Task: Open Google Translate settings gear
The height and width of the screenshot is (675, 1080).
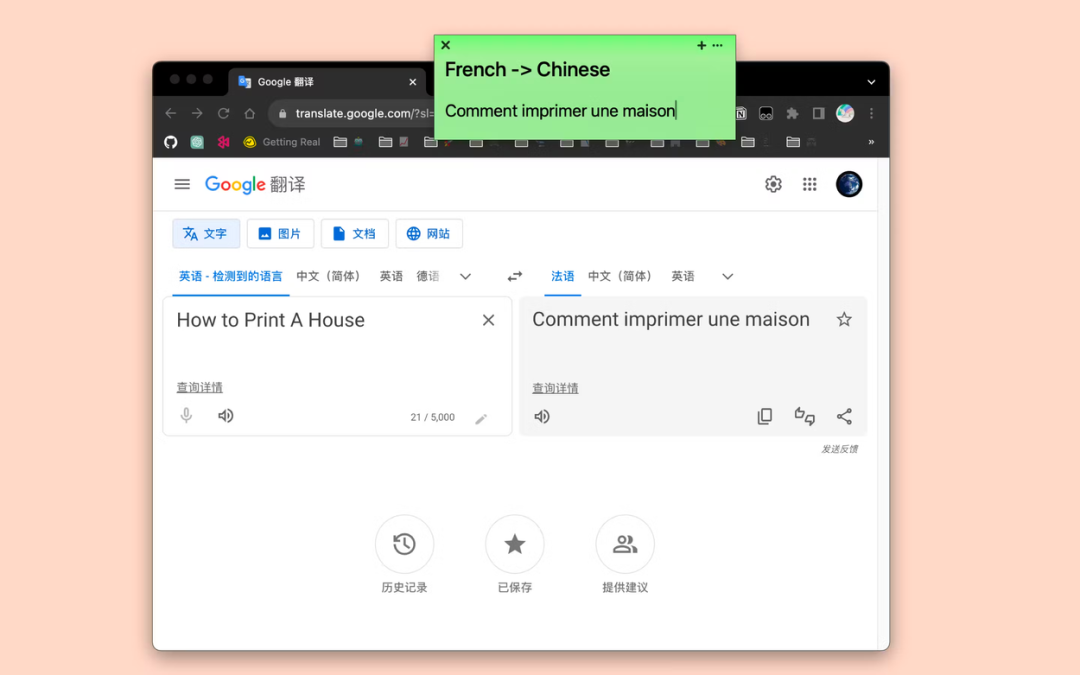Action: pyautogui.click(x=773, y=184)
